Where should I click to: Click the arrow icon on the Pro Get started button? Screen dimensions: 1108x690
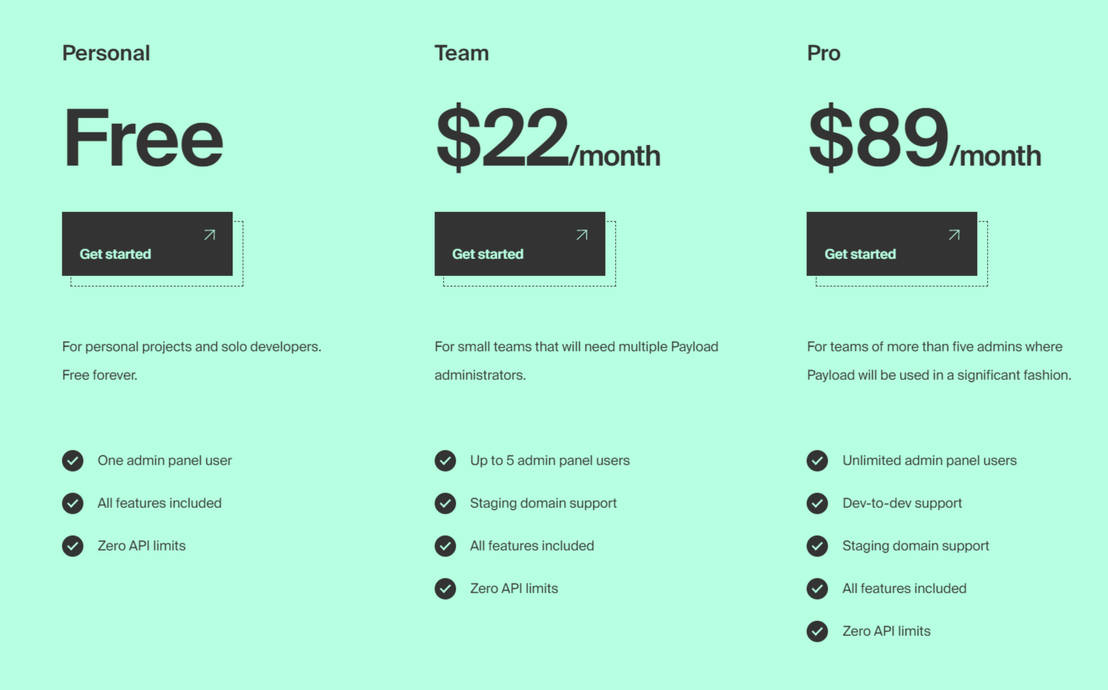(x=953, y=234)
